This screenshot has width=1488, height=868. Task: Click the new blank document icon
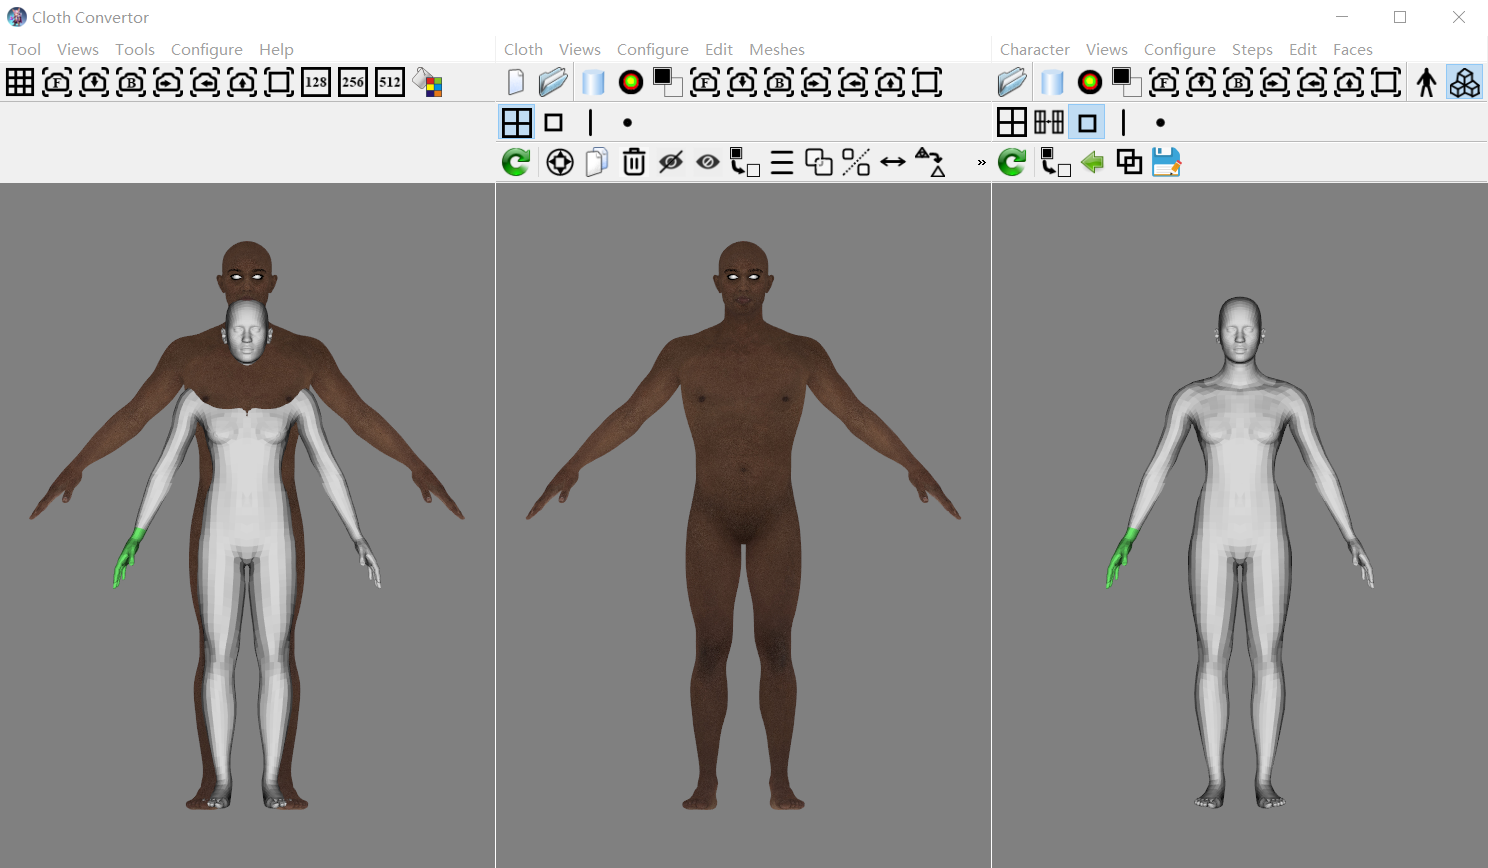point(516,82)
